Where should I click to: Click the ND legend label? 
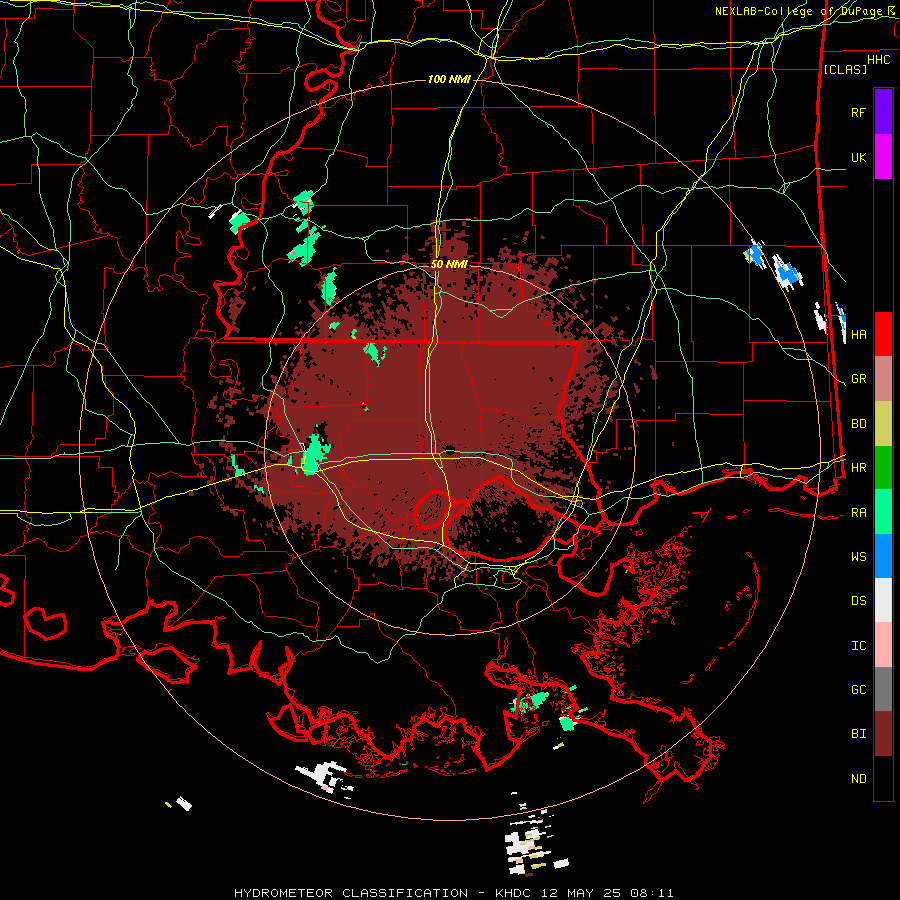(858, 778)
